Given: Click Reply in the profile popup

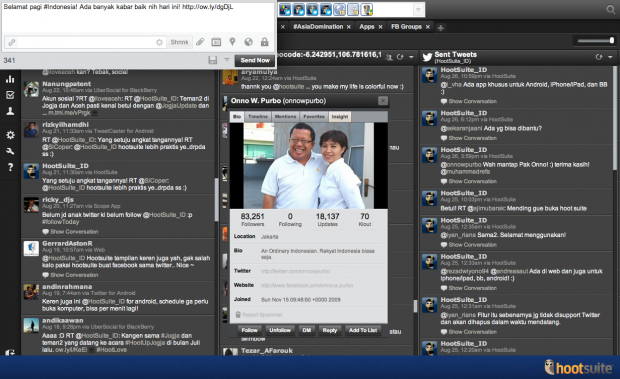Looking at the screenshot, I should point(330,330).
